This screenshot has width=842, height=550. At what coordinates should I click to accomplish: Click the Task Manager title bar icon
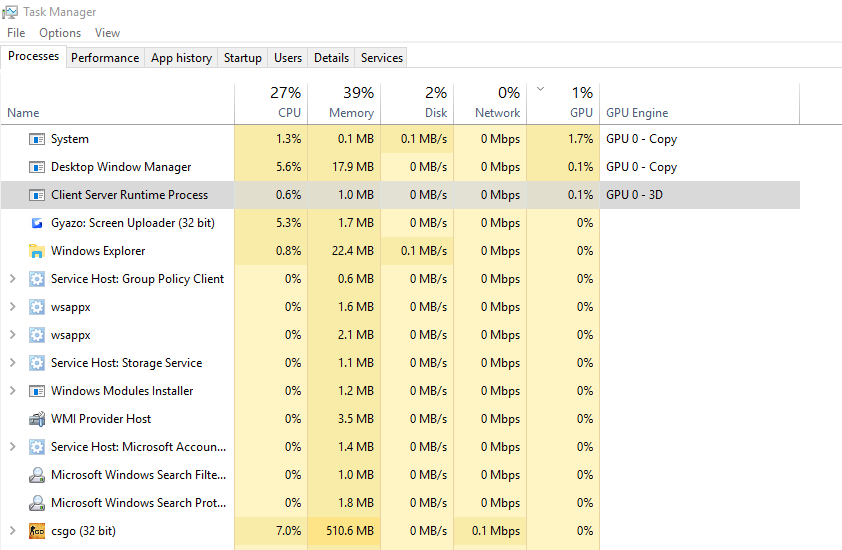[x=10, y=11]
